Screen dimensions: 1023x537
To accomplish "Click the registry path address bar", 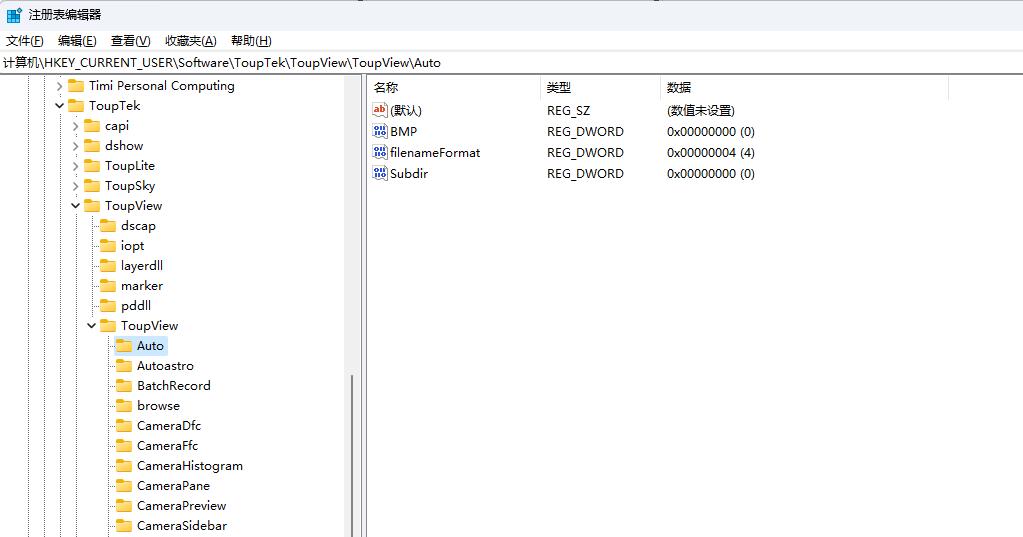I will click(x=500, y=63).
